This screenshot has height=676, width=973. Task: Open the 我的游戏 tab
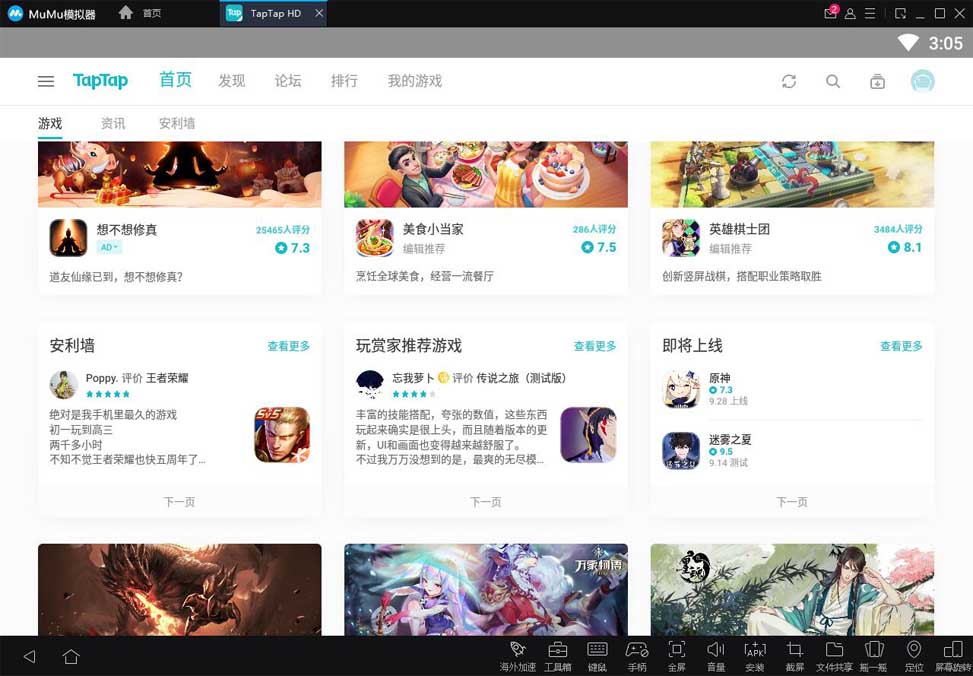coord(415,81)
